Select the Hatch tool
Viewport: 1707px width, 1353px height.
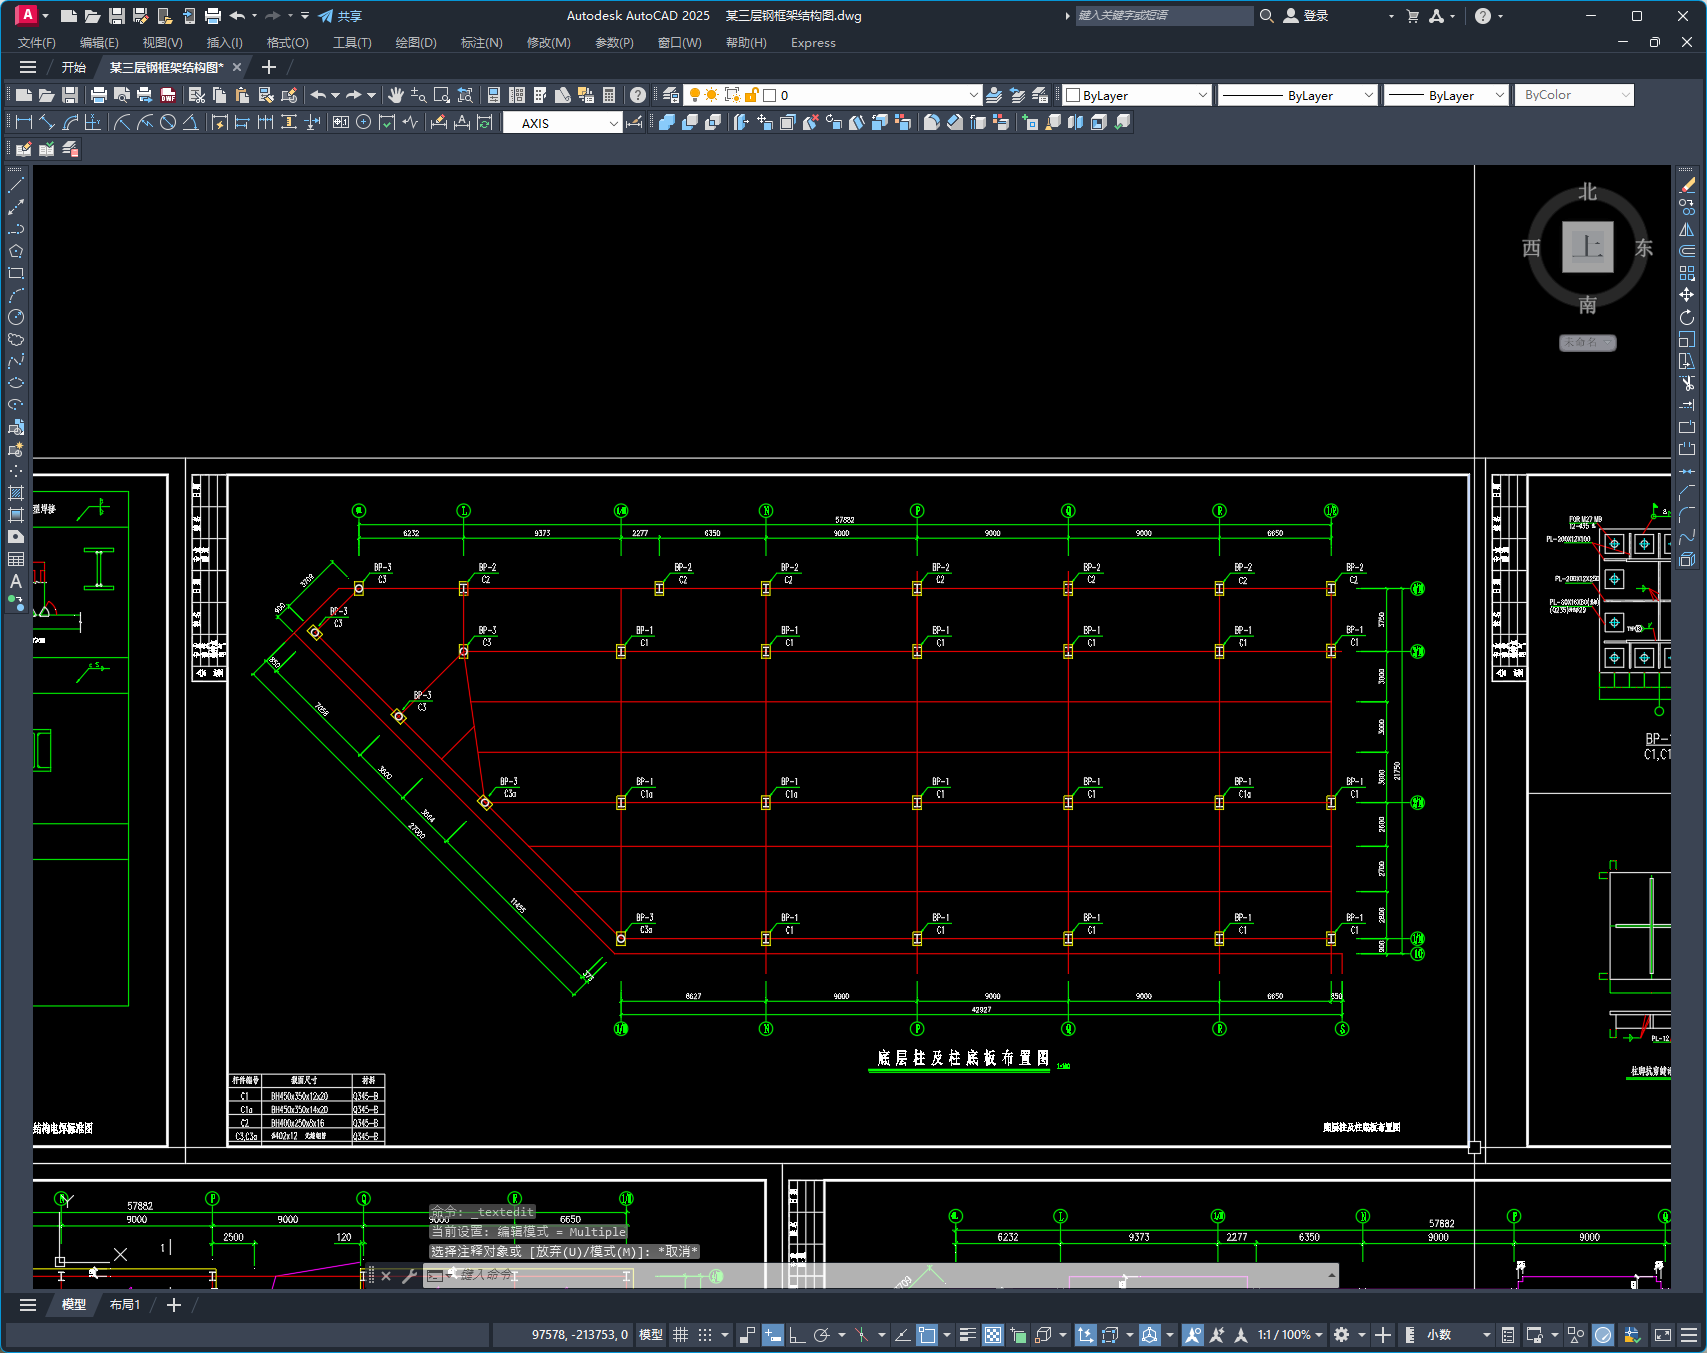16,493
